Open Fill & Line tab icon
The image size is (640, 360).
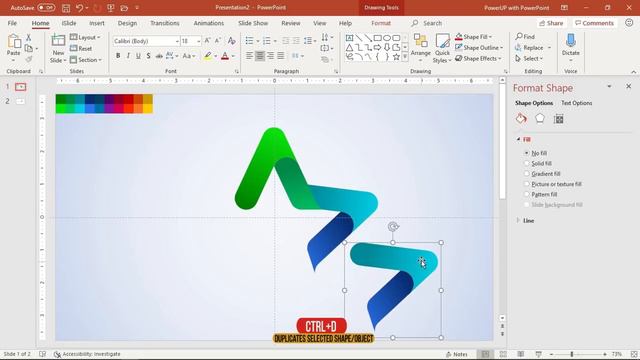[x=521, y=119]
